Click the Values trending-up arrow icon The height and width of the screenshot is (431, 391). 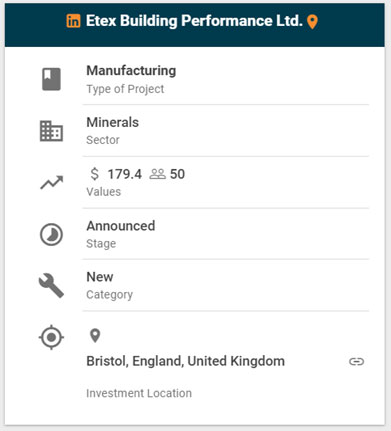[52, 182]
